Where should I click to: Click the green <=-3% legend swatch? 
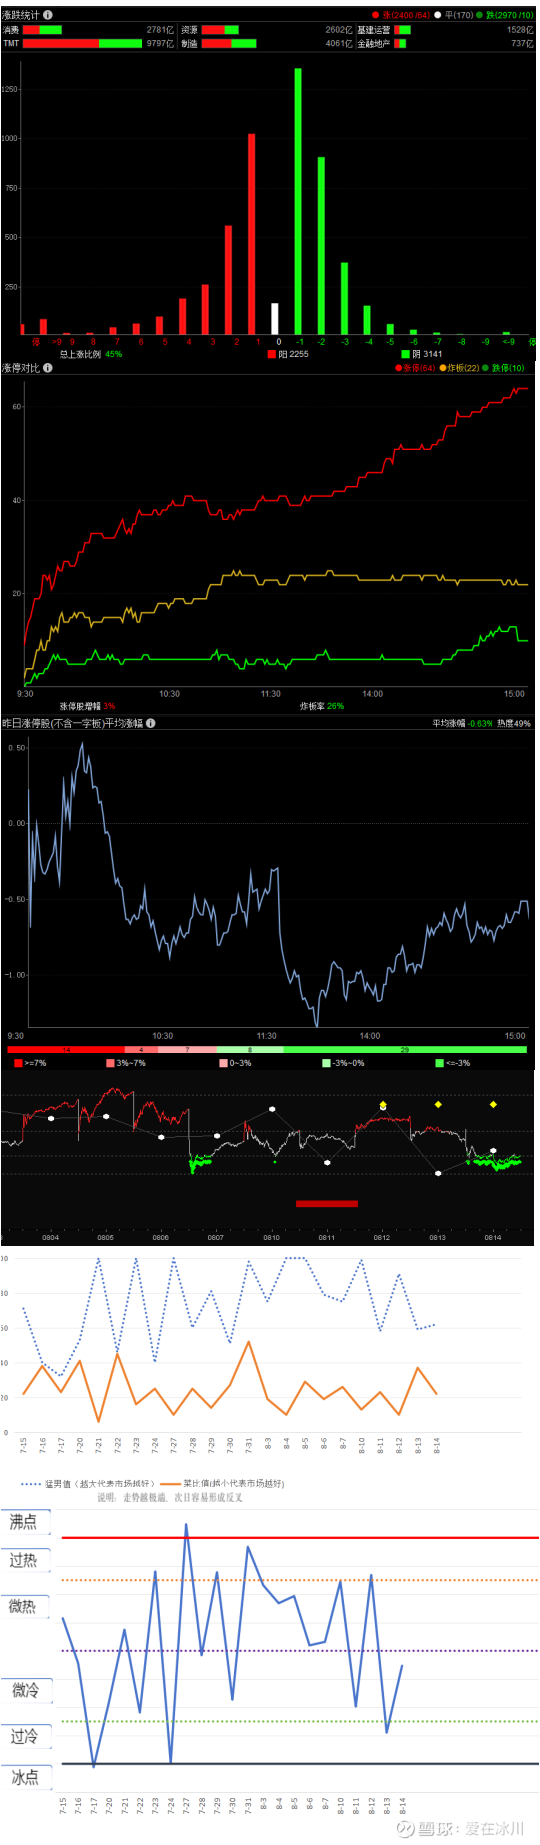tap(440, 1063)
